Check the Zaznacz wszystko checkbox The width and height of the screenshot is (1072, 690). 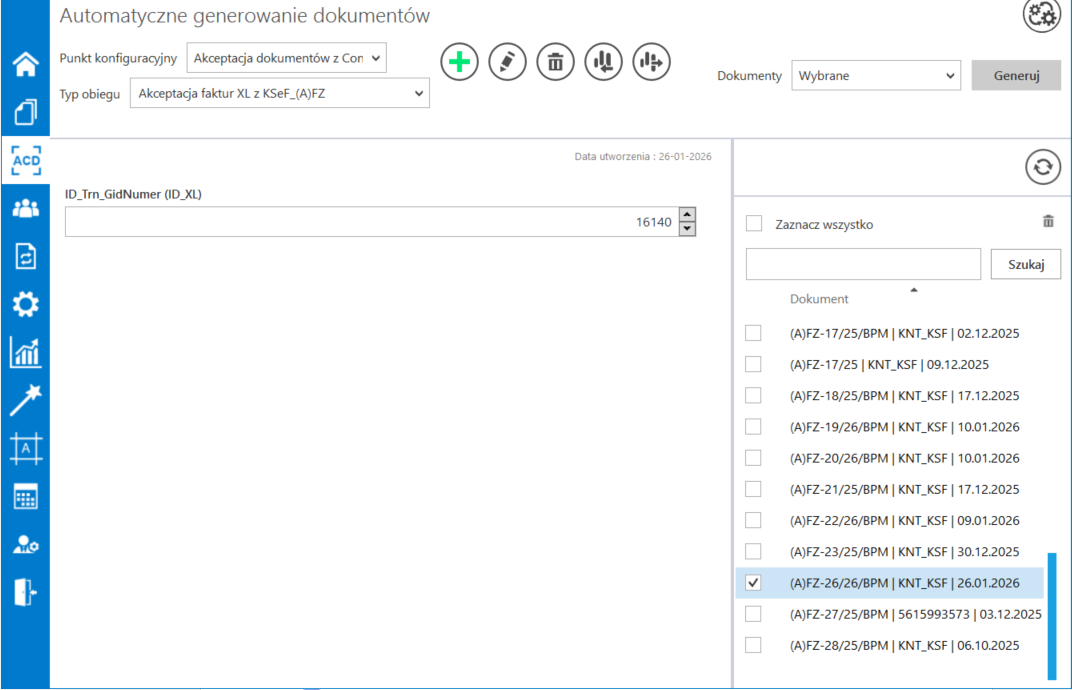pyautogui.click(x=754, y=224)
